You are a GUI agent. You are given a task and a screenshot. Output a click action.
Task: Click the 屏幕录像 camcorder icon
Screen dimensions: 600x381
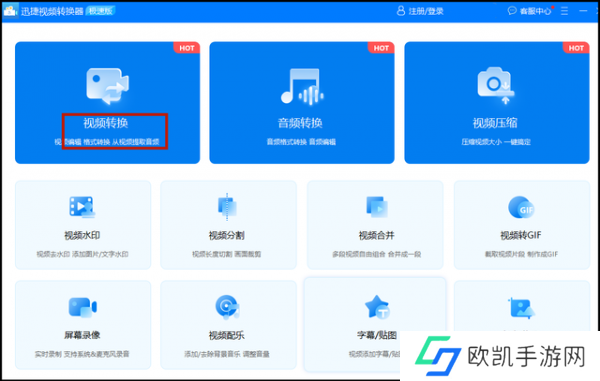(x=82, y=307)
